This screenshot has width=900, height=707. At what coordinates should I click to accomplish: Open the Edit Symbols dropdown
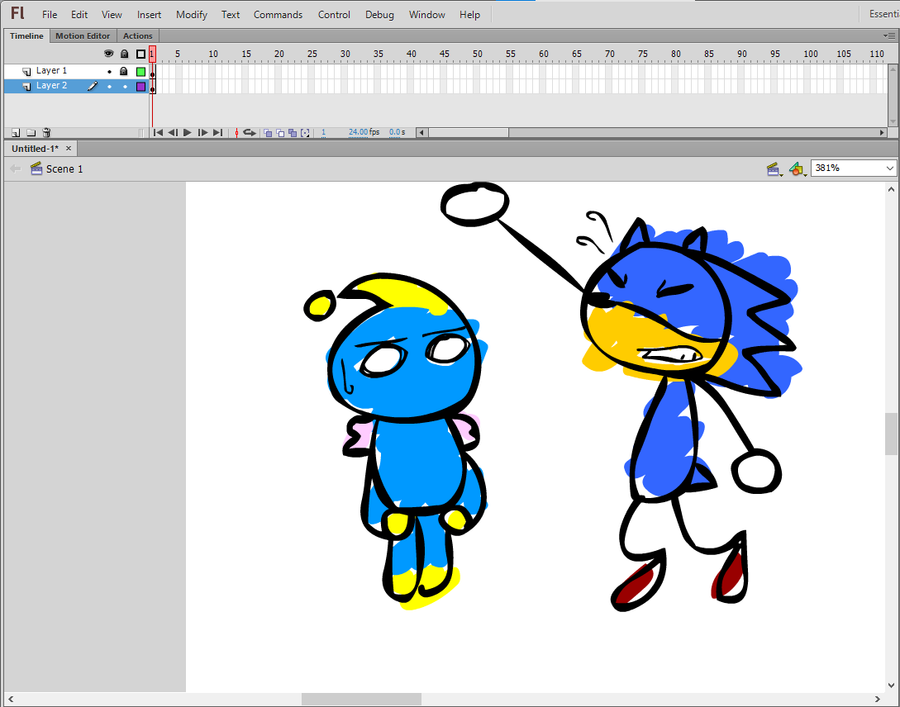coord(798,169)
